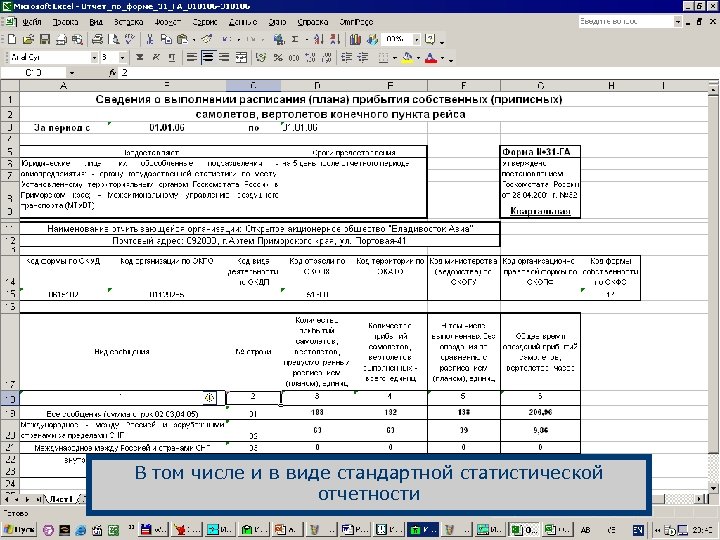Click the EN language indicator in tray
This screenshot has height=540, width=720.
coord(638,530)
